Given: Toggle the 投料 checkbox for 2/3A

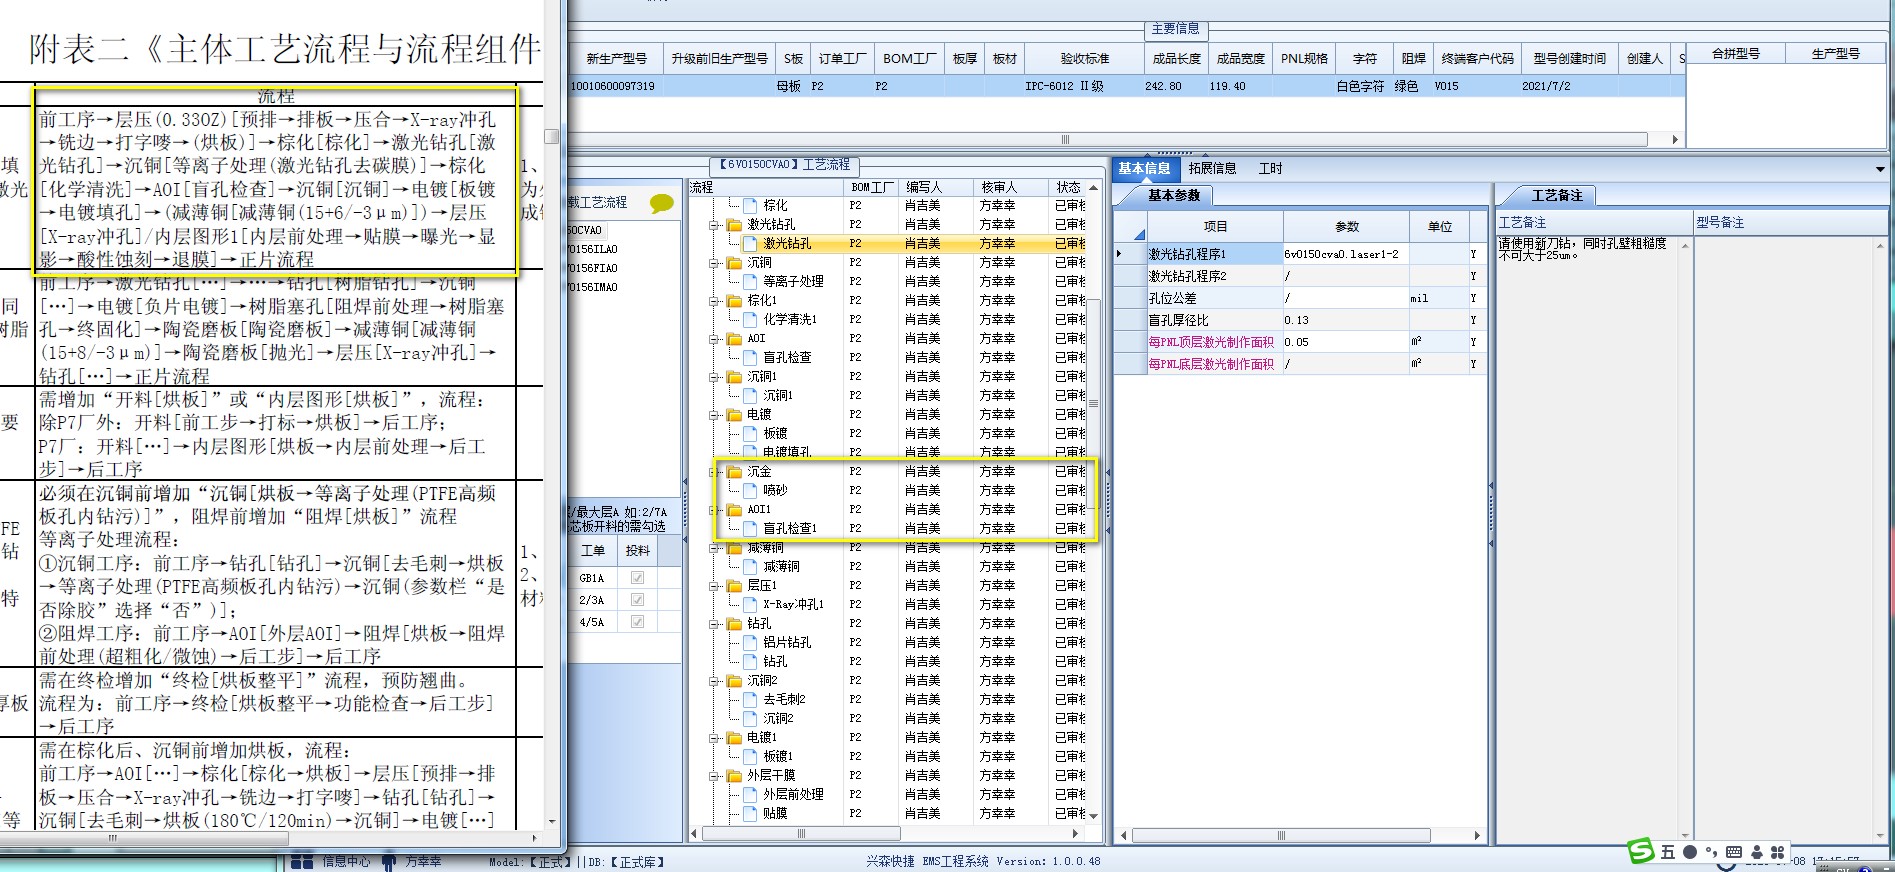Looking at the screenshot, I should coord(637,600).
